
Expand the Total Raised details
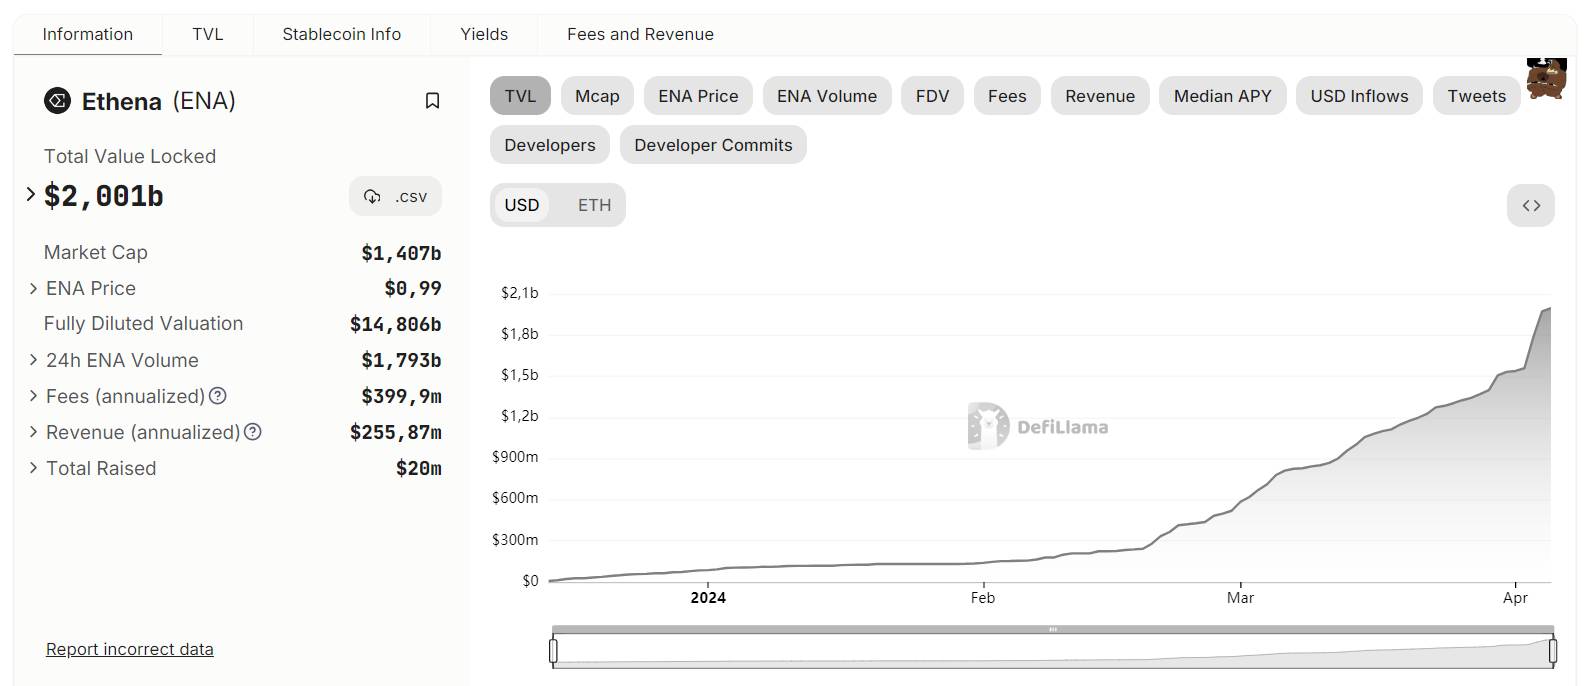(33, 468)
